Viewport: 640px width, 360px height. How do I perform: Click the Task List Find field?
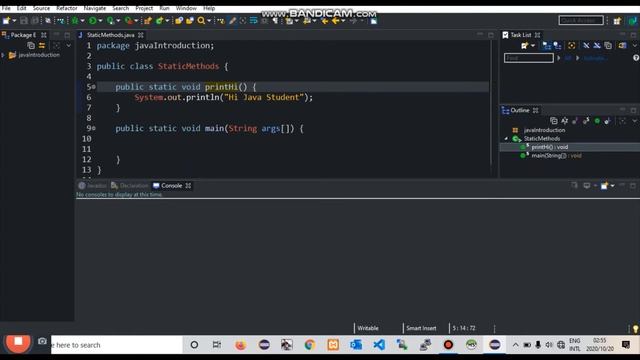[529, 58]
